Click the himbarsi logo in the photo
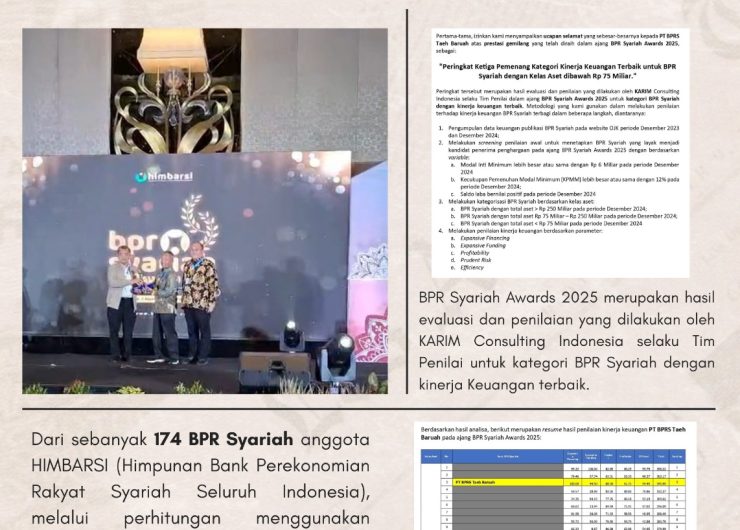Screen dimensions: 740x530 click(164, 177)
